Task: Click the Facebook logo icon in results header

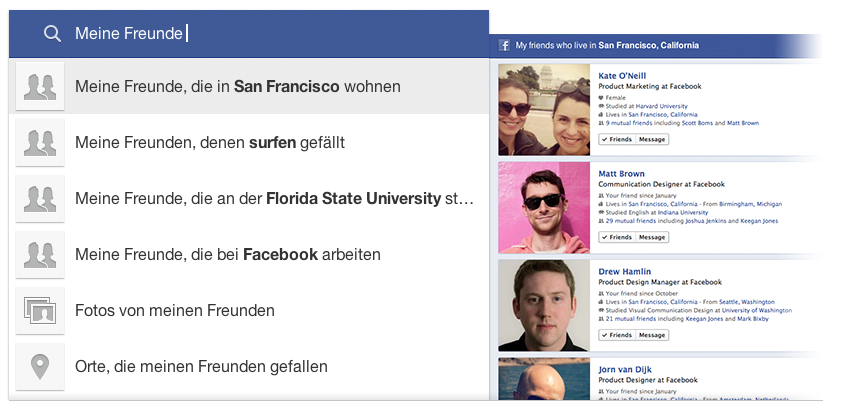Action: (506, 46)
